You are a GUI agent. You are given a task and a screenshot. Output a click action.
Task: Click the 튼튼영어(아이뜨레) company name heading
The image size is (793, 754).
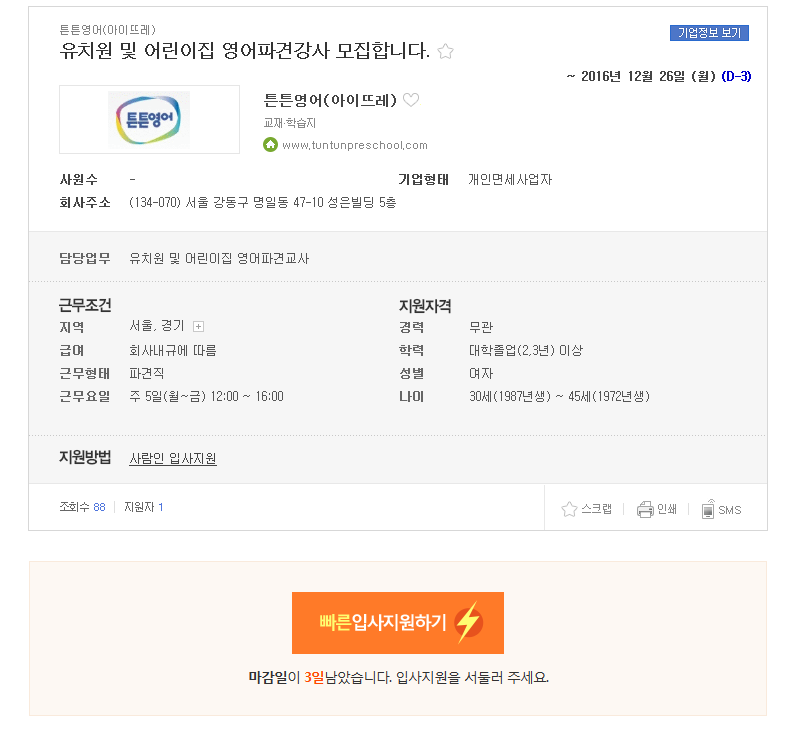[330, 100]
